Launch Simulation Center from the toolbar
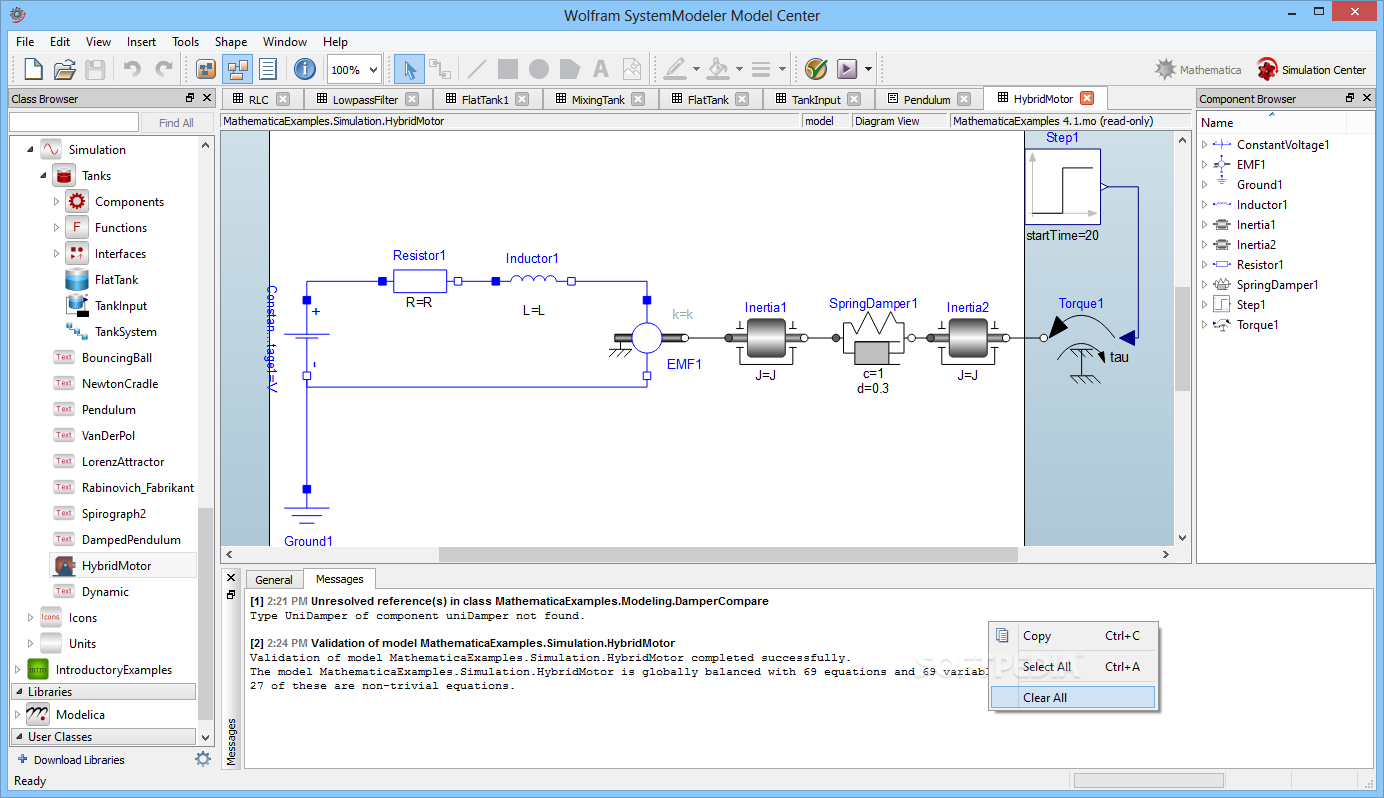 (x=1311, y=70)
